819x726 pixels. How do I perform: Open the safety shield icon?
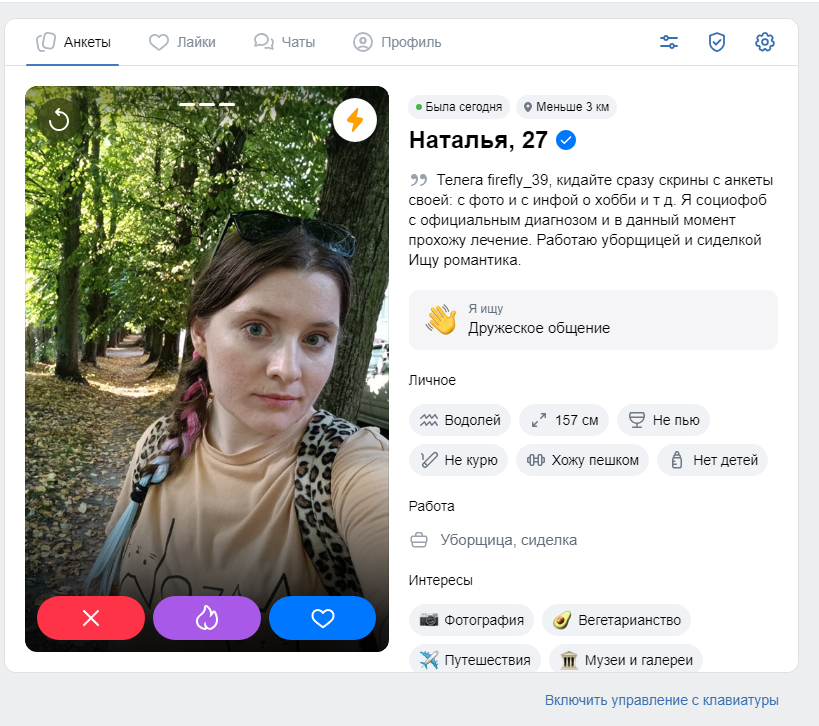pos(717,42)
